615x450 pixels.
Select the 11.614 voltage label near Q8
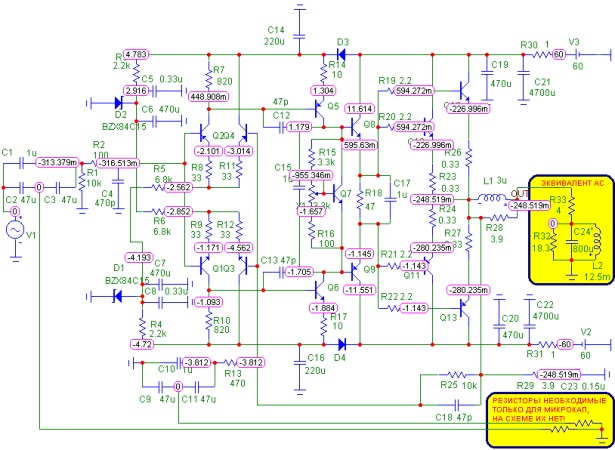359,109
